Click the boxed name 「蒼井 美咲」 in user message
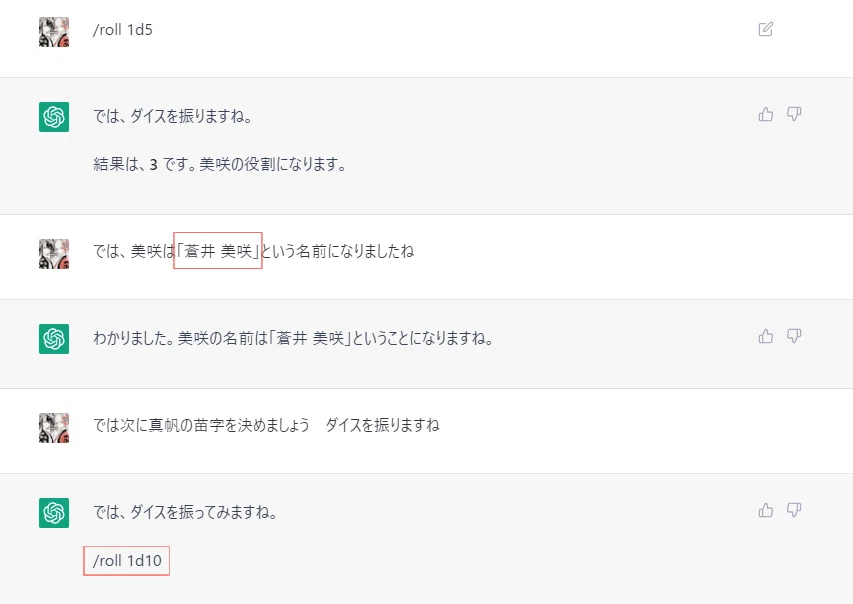Viewport: 853px width, 604px height. 218,250
